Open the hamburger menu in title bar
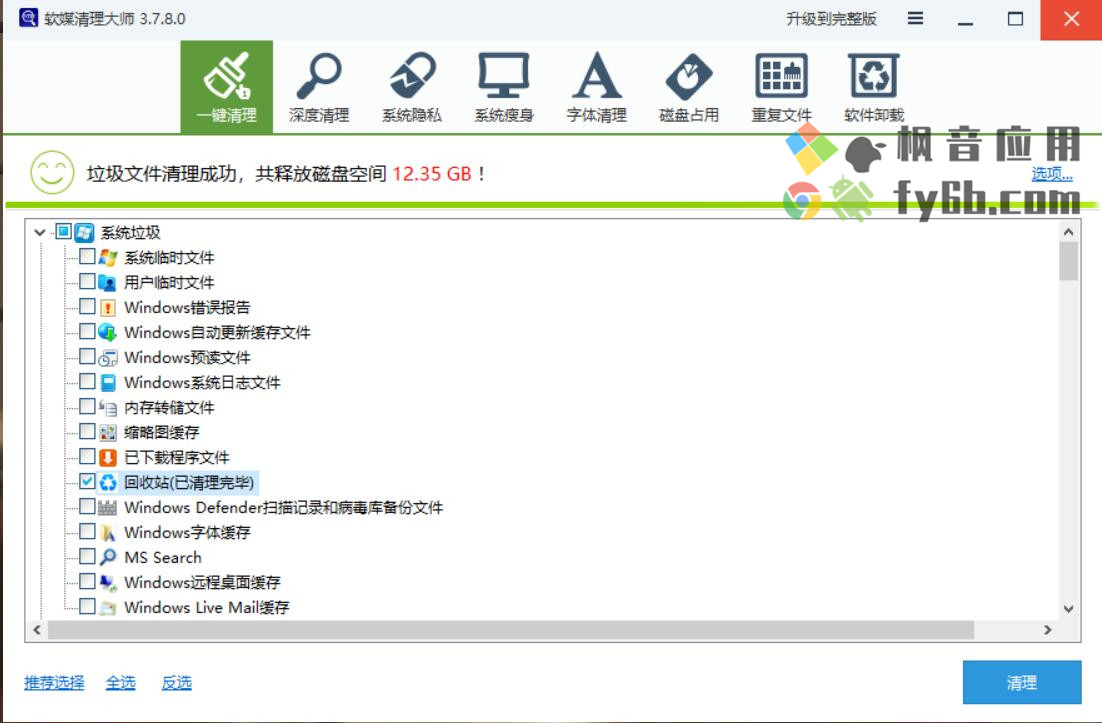Viewport: 1102px width, 723px height. [x=915, y=18]
